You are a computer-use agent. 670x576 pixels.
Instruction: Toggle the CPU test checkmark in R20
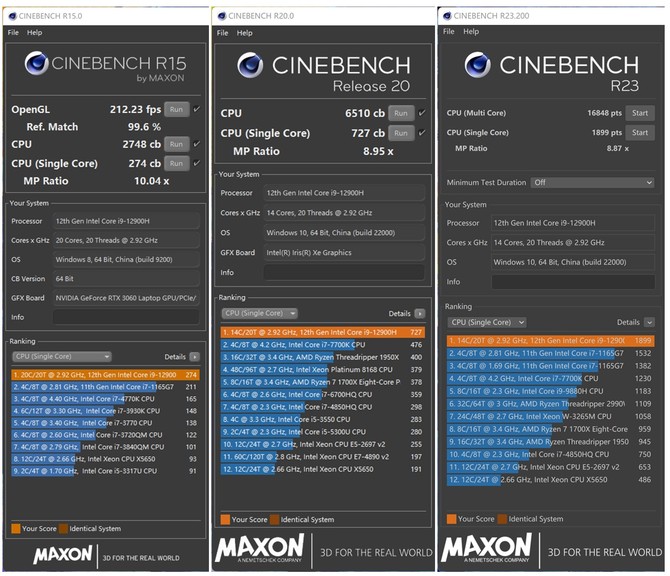pyautogui.click(x=422, y=113)
